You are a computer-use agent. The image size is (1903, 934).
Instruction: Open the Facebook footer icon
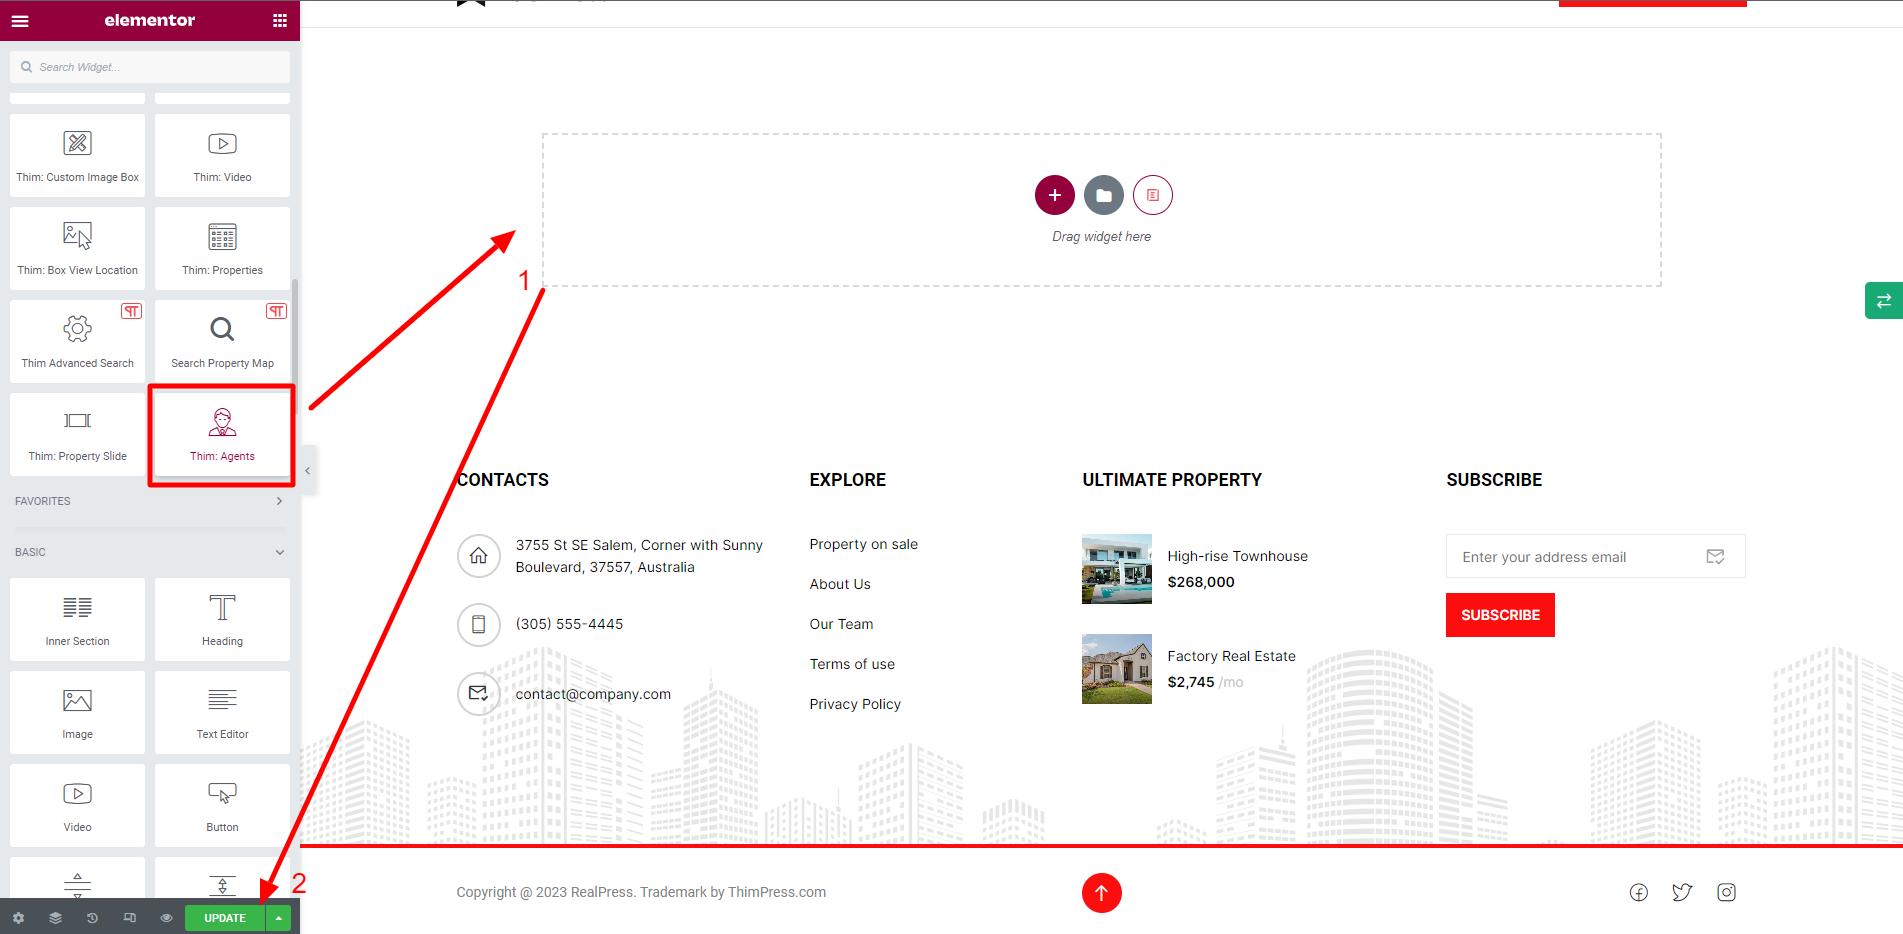tap(1638, 892)
